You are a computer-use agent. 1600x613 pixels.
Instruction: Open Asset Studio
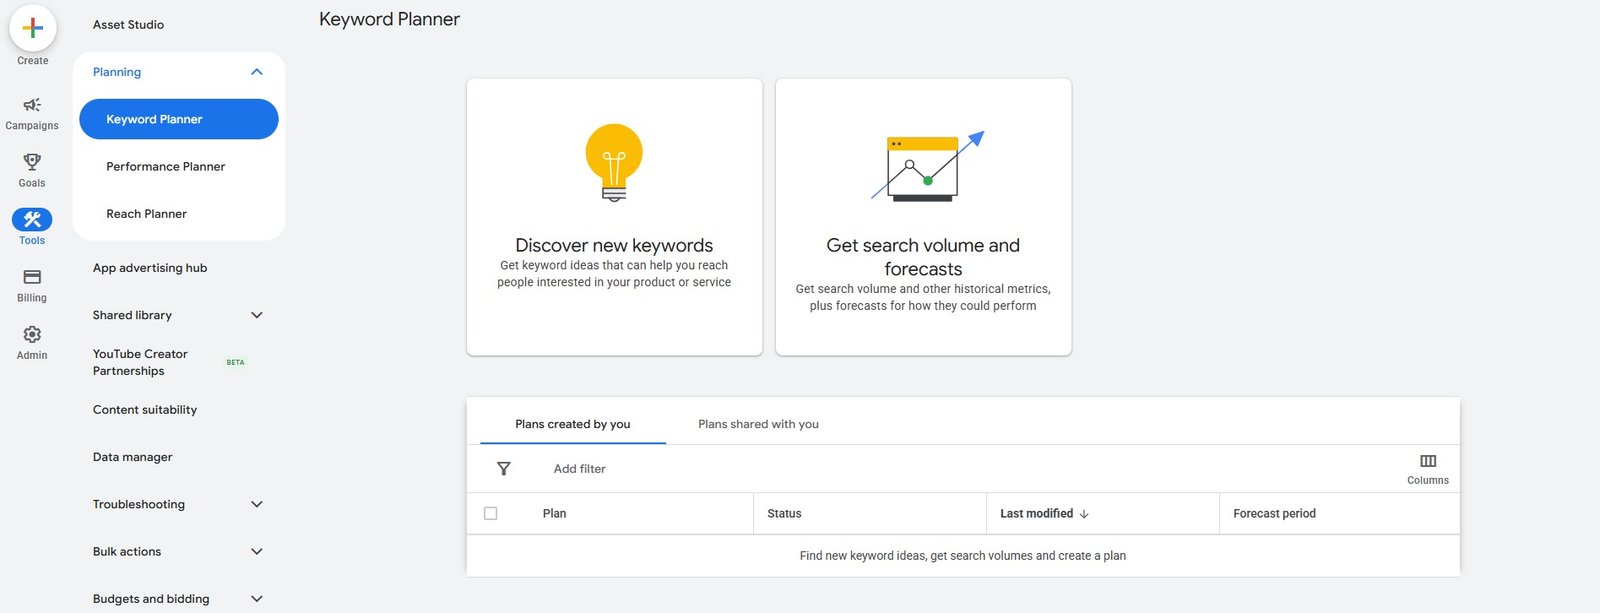coord(128,24)
